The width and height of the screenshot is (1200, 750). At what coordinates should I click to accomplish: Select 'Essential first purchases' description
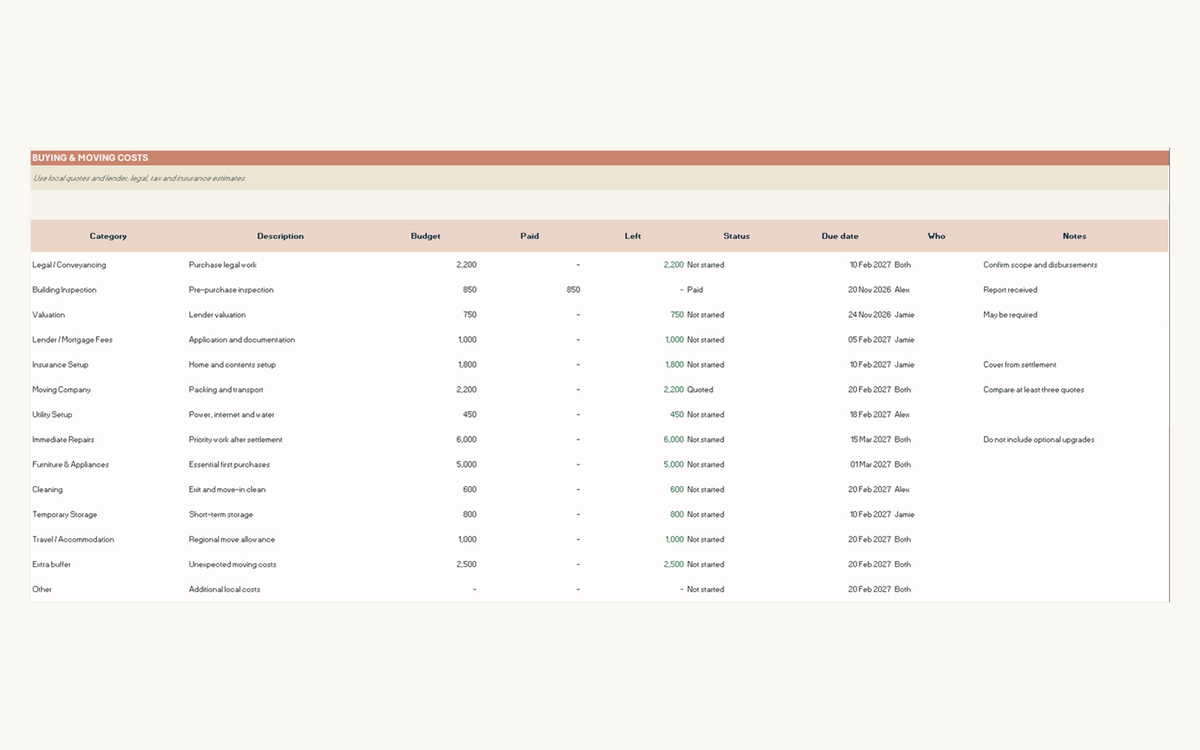(x=229, y=465)
